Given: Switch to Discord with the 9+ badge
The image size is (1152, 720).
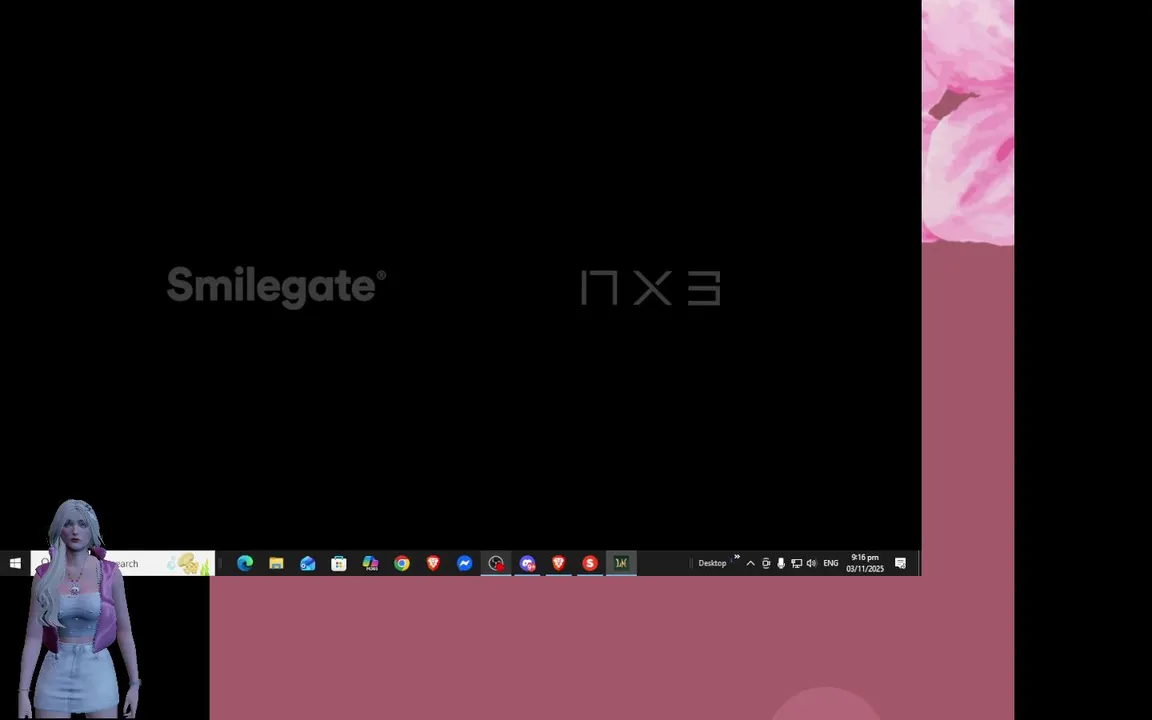Looking at the screenshot, I should (528, 564).
